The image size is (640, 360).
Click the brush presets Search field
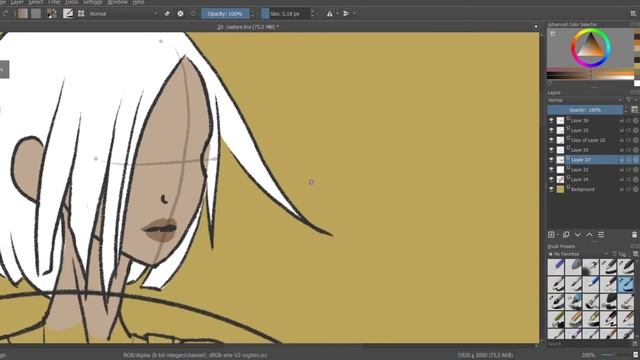589,344
